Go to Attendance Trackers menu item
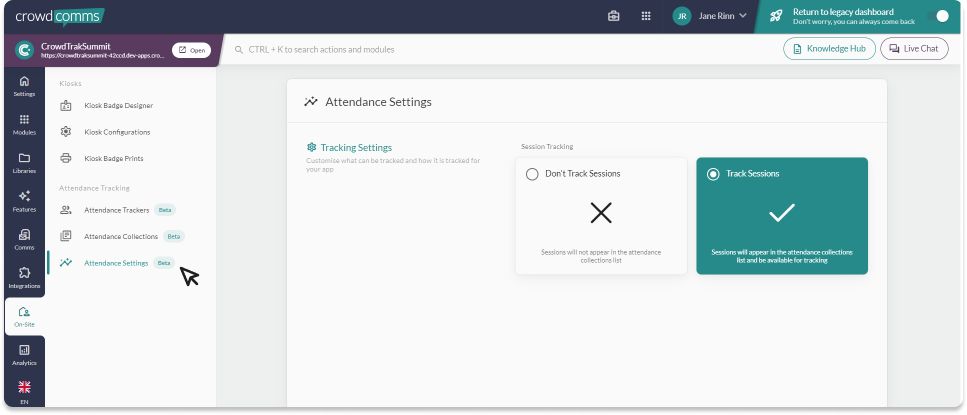The image size is (967, 415). [116, 210]
